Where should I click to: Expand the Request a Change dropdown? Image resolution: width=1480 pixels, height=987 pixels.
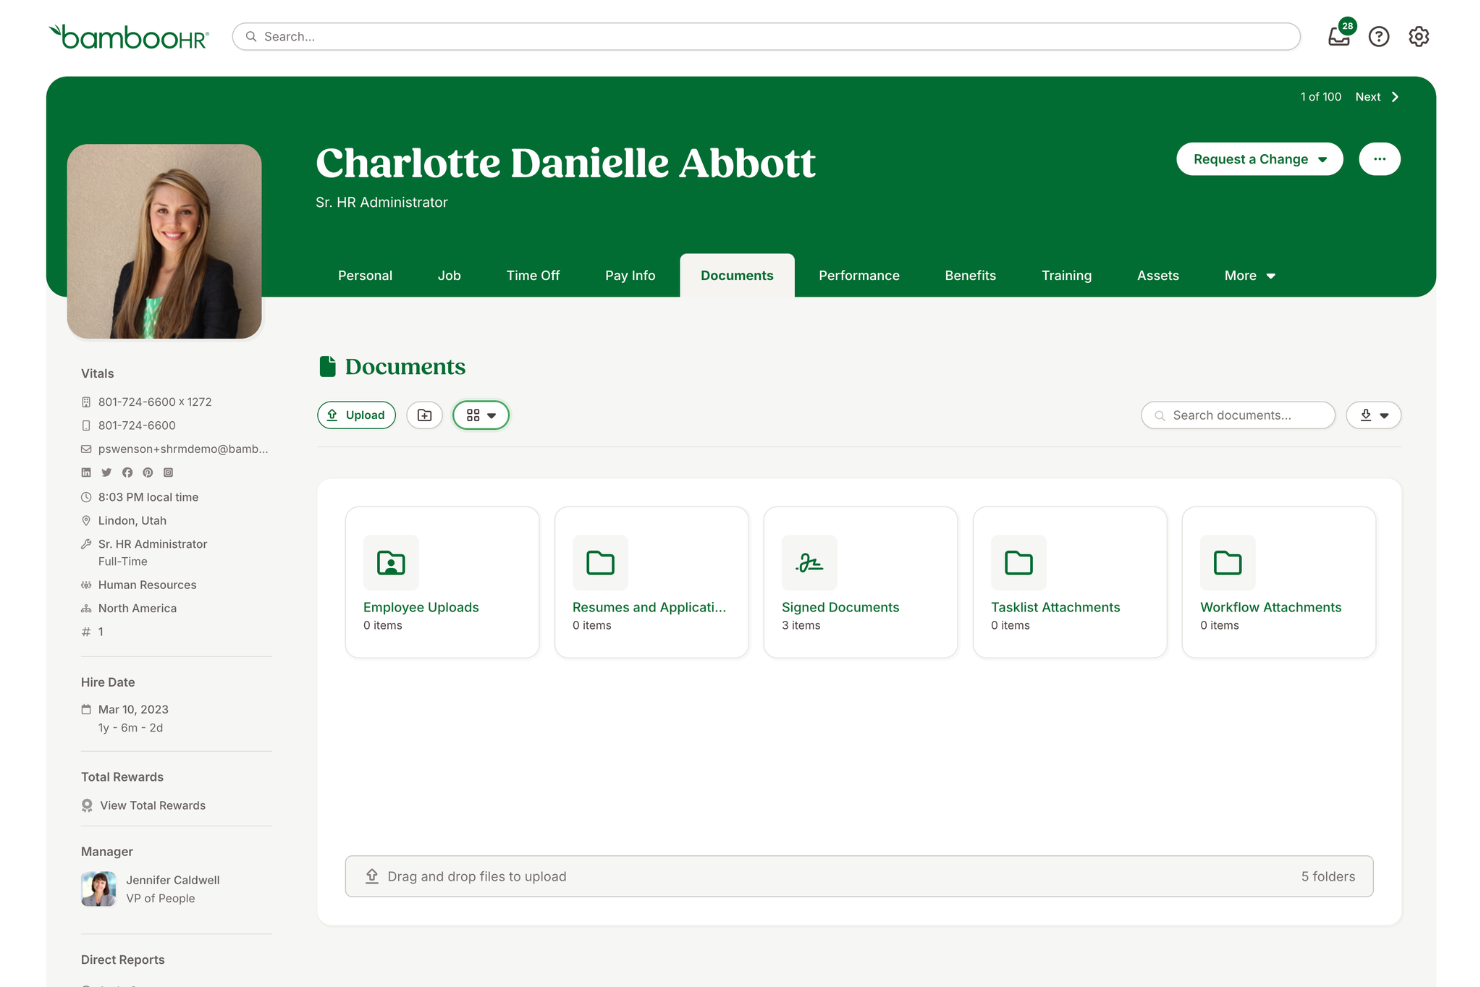pos(1259,159)
